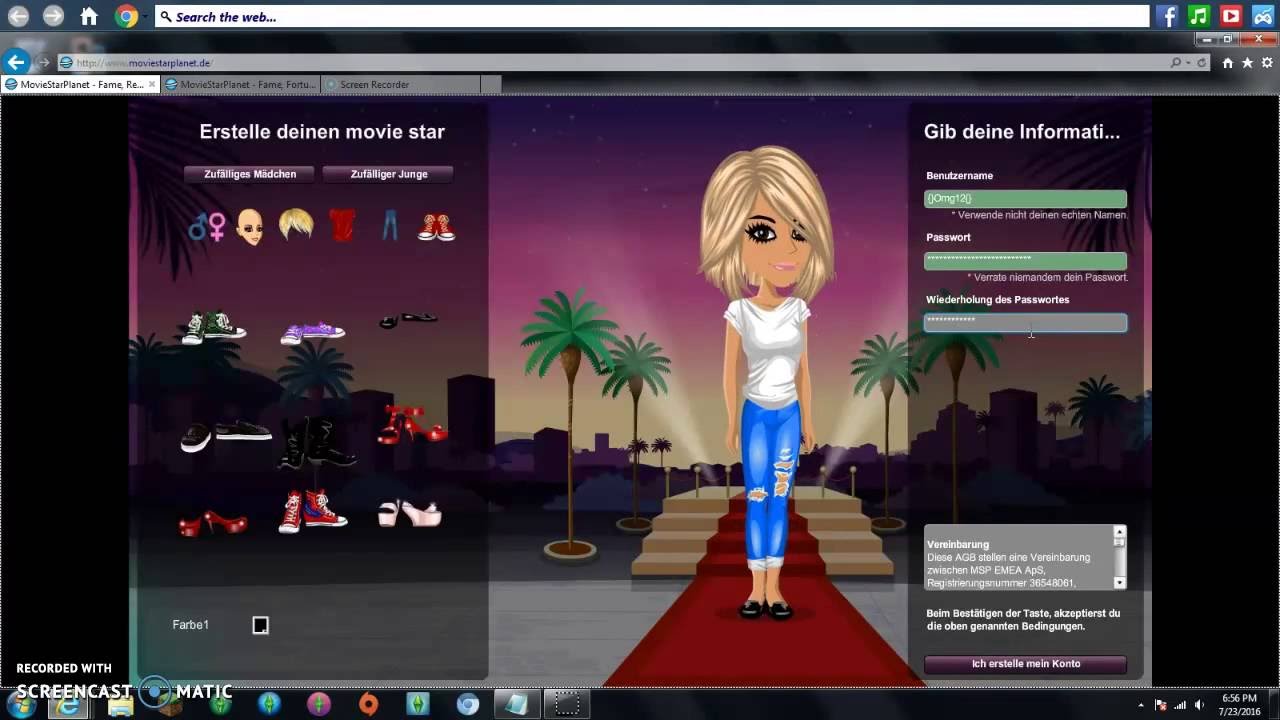Open the dashed-rectangle screen recorder taskbar icon
1280x720 pixels.
tap(567, 704)
